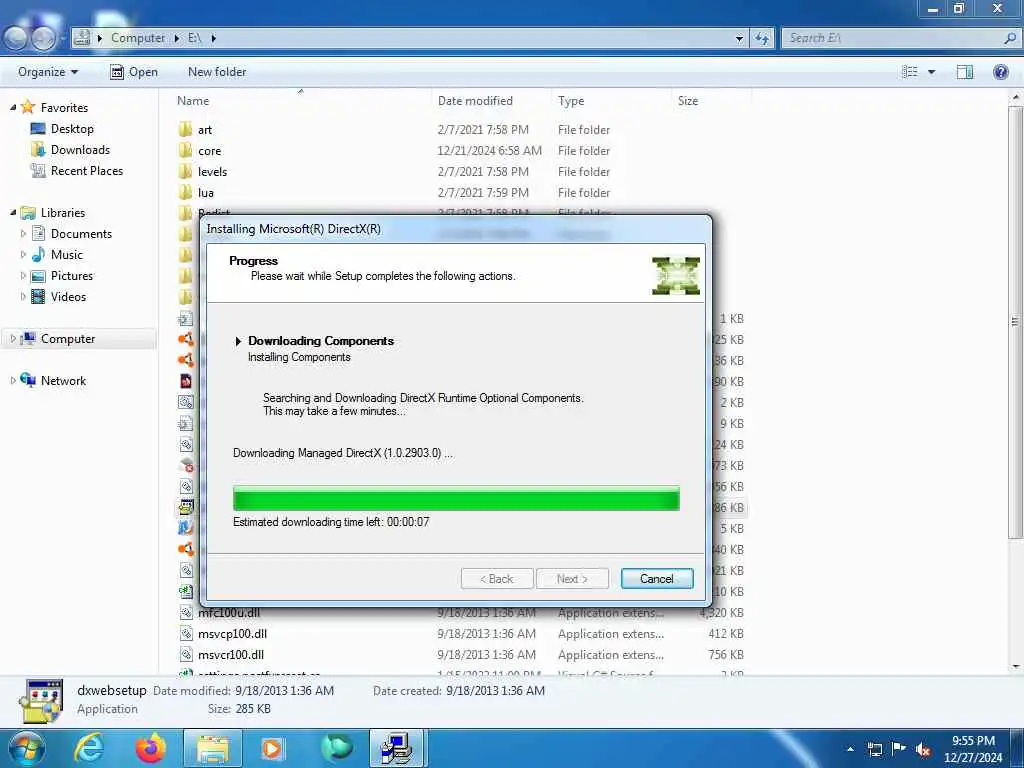Collapse the Libraries tree
The image size is (1024, 768).
pos(13,212)
